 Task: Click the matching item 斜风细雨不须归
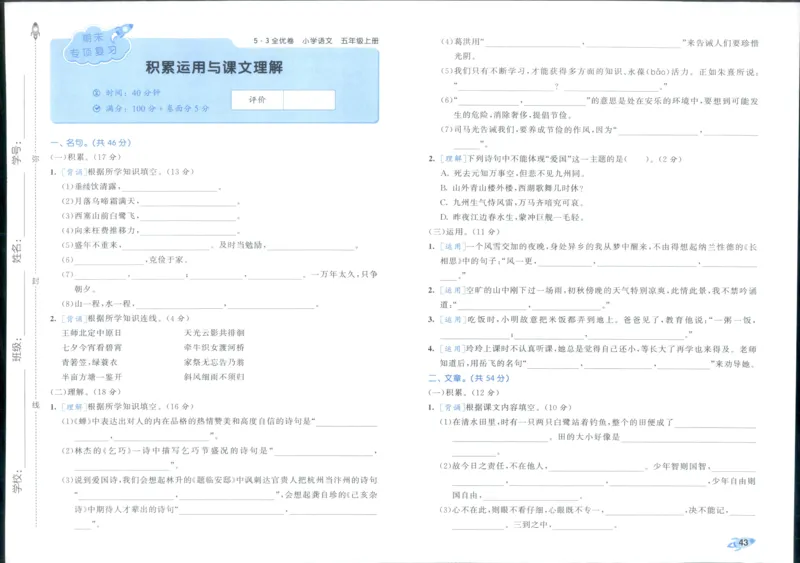click(214, 377)
